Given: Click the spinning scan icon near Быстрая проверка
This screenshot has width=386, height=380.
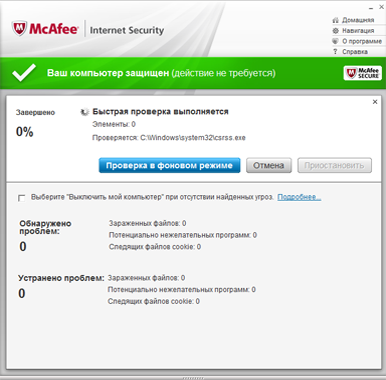Looking at the screenshot, I should (x=85, y=112).
